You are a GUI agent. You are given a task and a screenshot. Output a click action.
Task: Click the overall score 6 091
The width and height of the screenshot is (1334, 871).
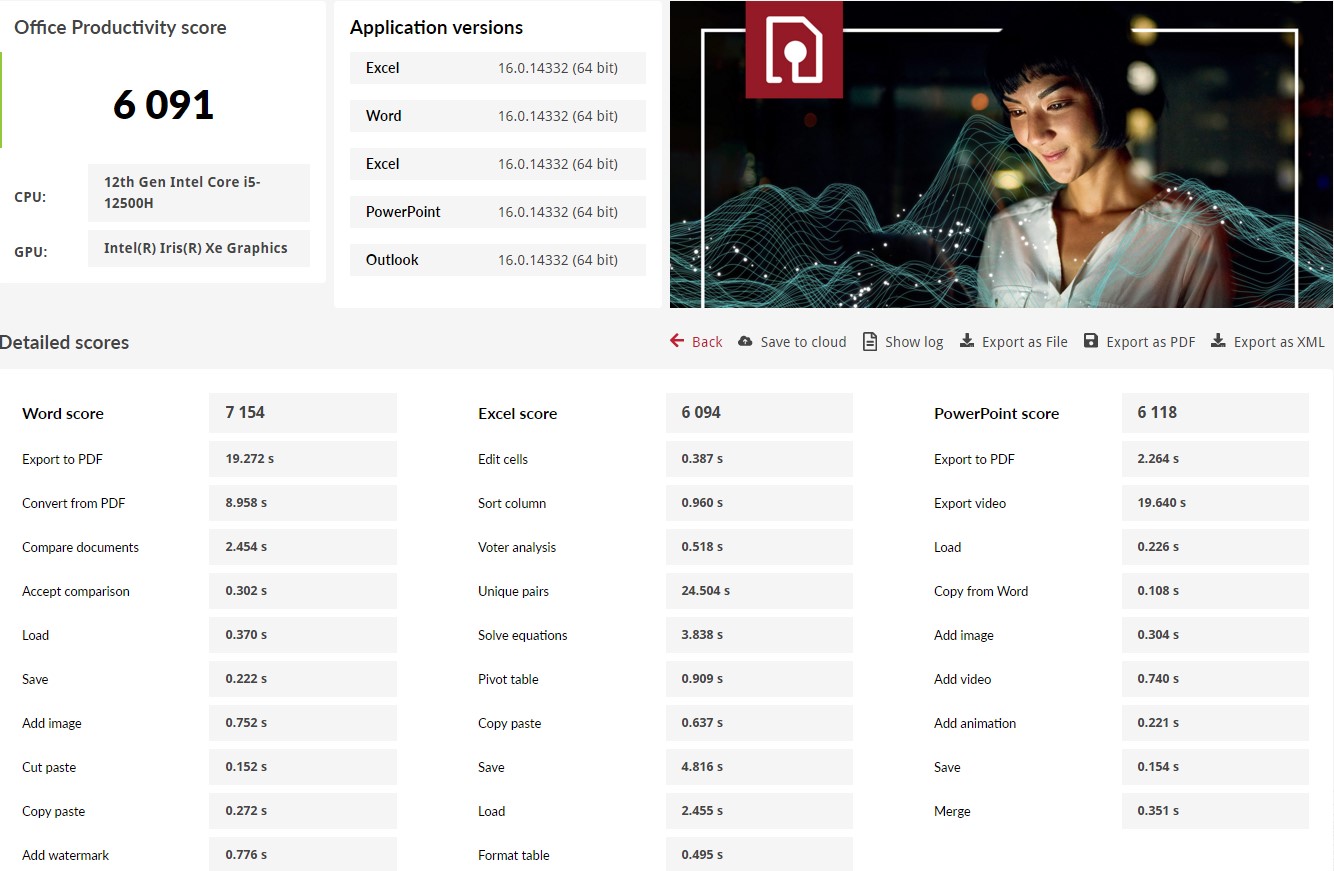[163, 105]
